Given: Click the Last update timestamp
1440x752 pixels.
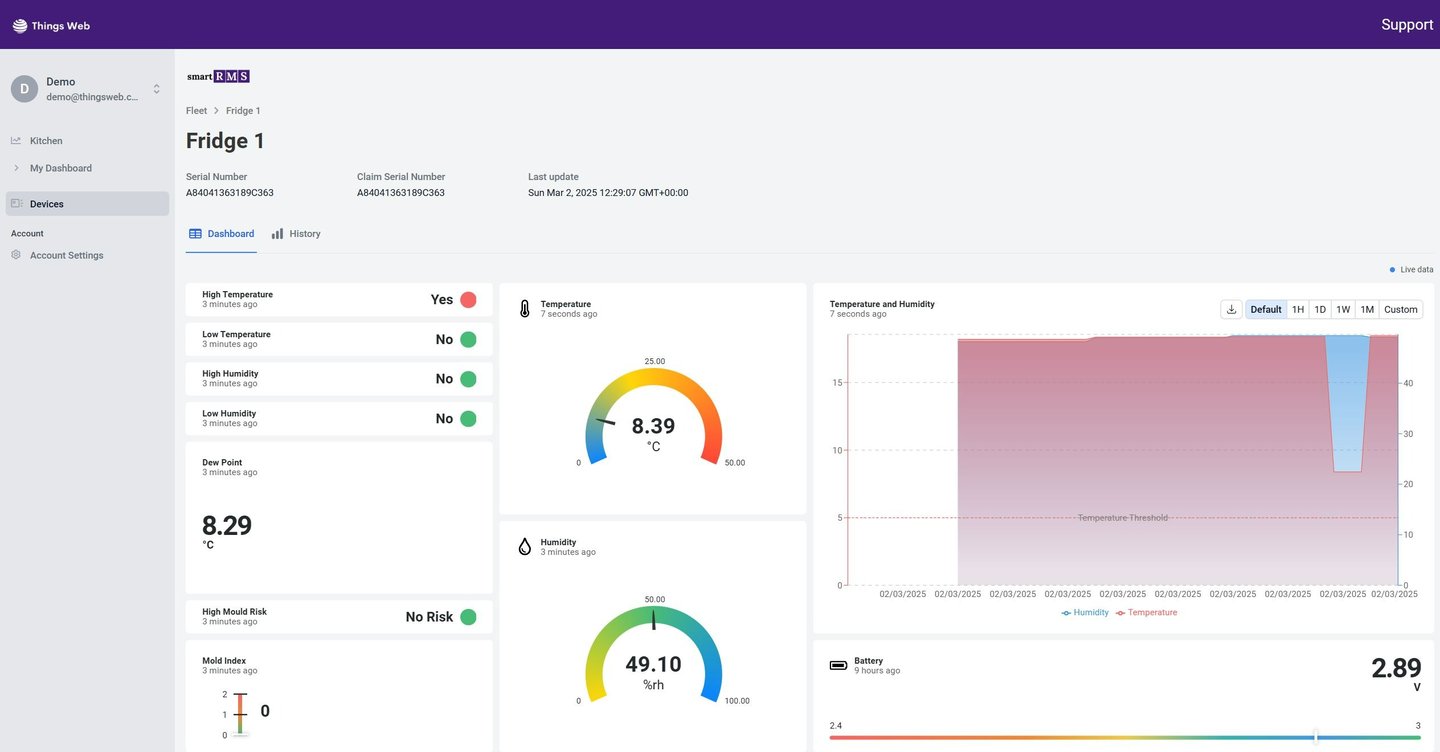Looking at the screenshot, I should (x=608, y=193).
